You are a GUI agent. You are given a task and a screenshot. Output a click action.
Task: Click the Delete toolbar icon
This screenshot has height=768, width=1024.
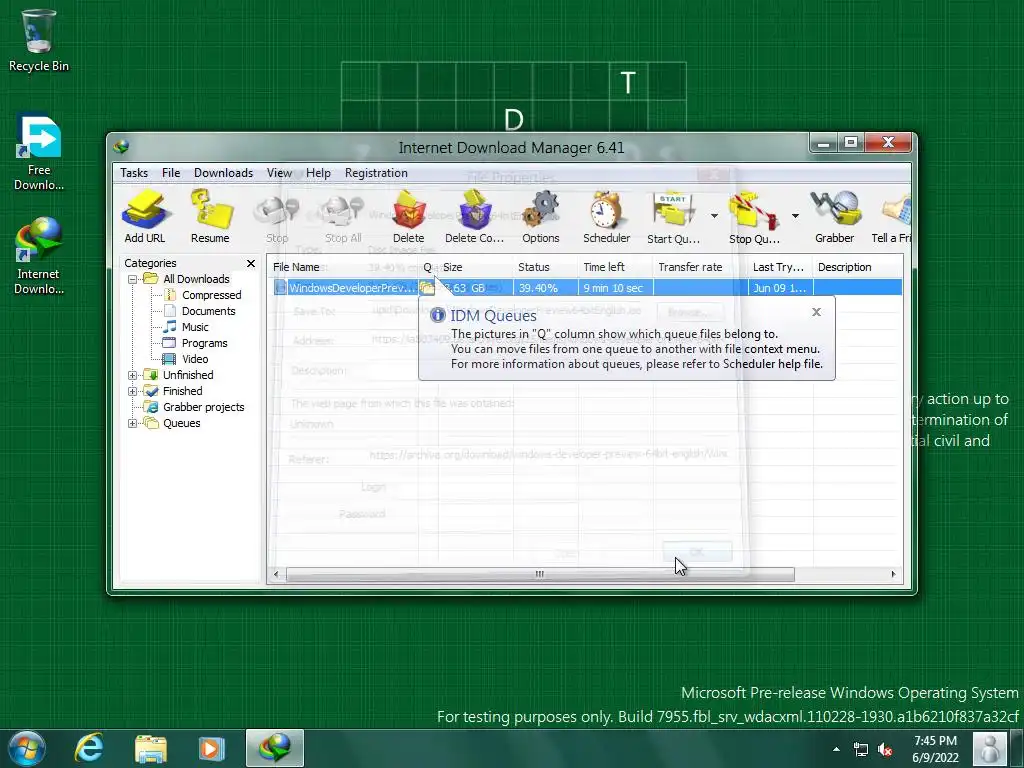409,217
